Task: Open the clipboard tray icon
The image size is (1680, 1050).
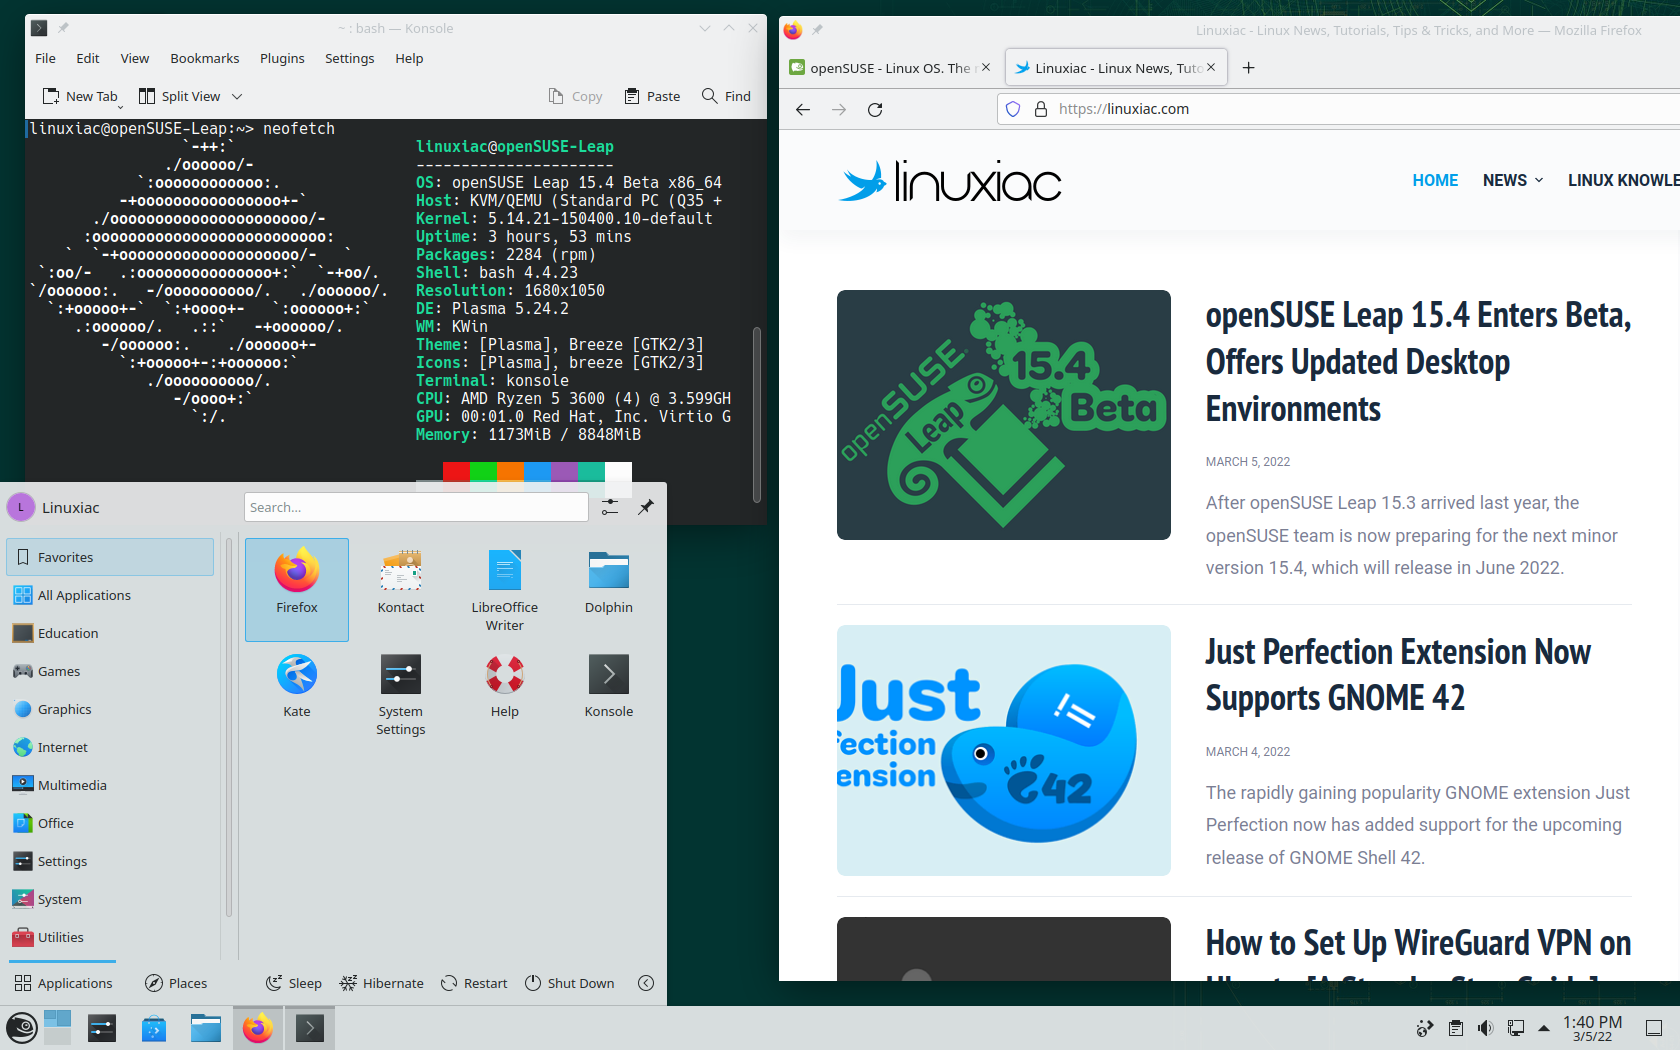Action: click(x=1456, y=1028)
